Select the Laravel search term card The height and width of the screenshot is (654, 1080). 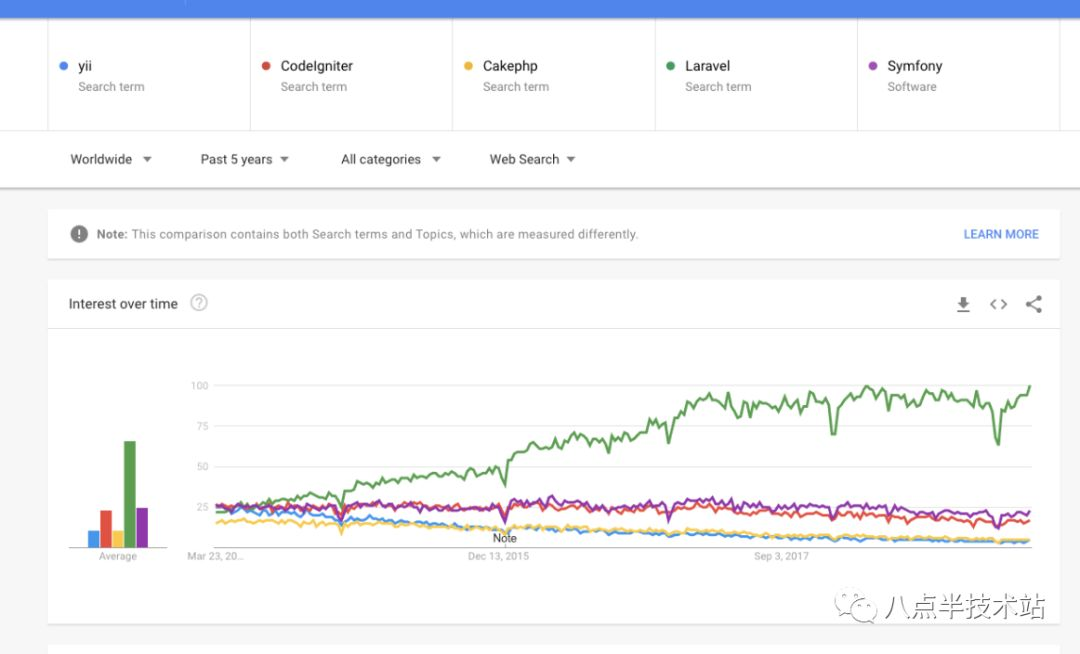(755, 75)
